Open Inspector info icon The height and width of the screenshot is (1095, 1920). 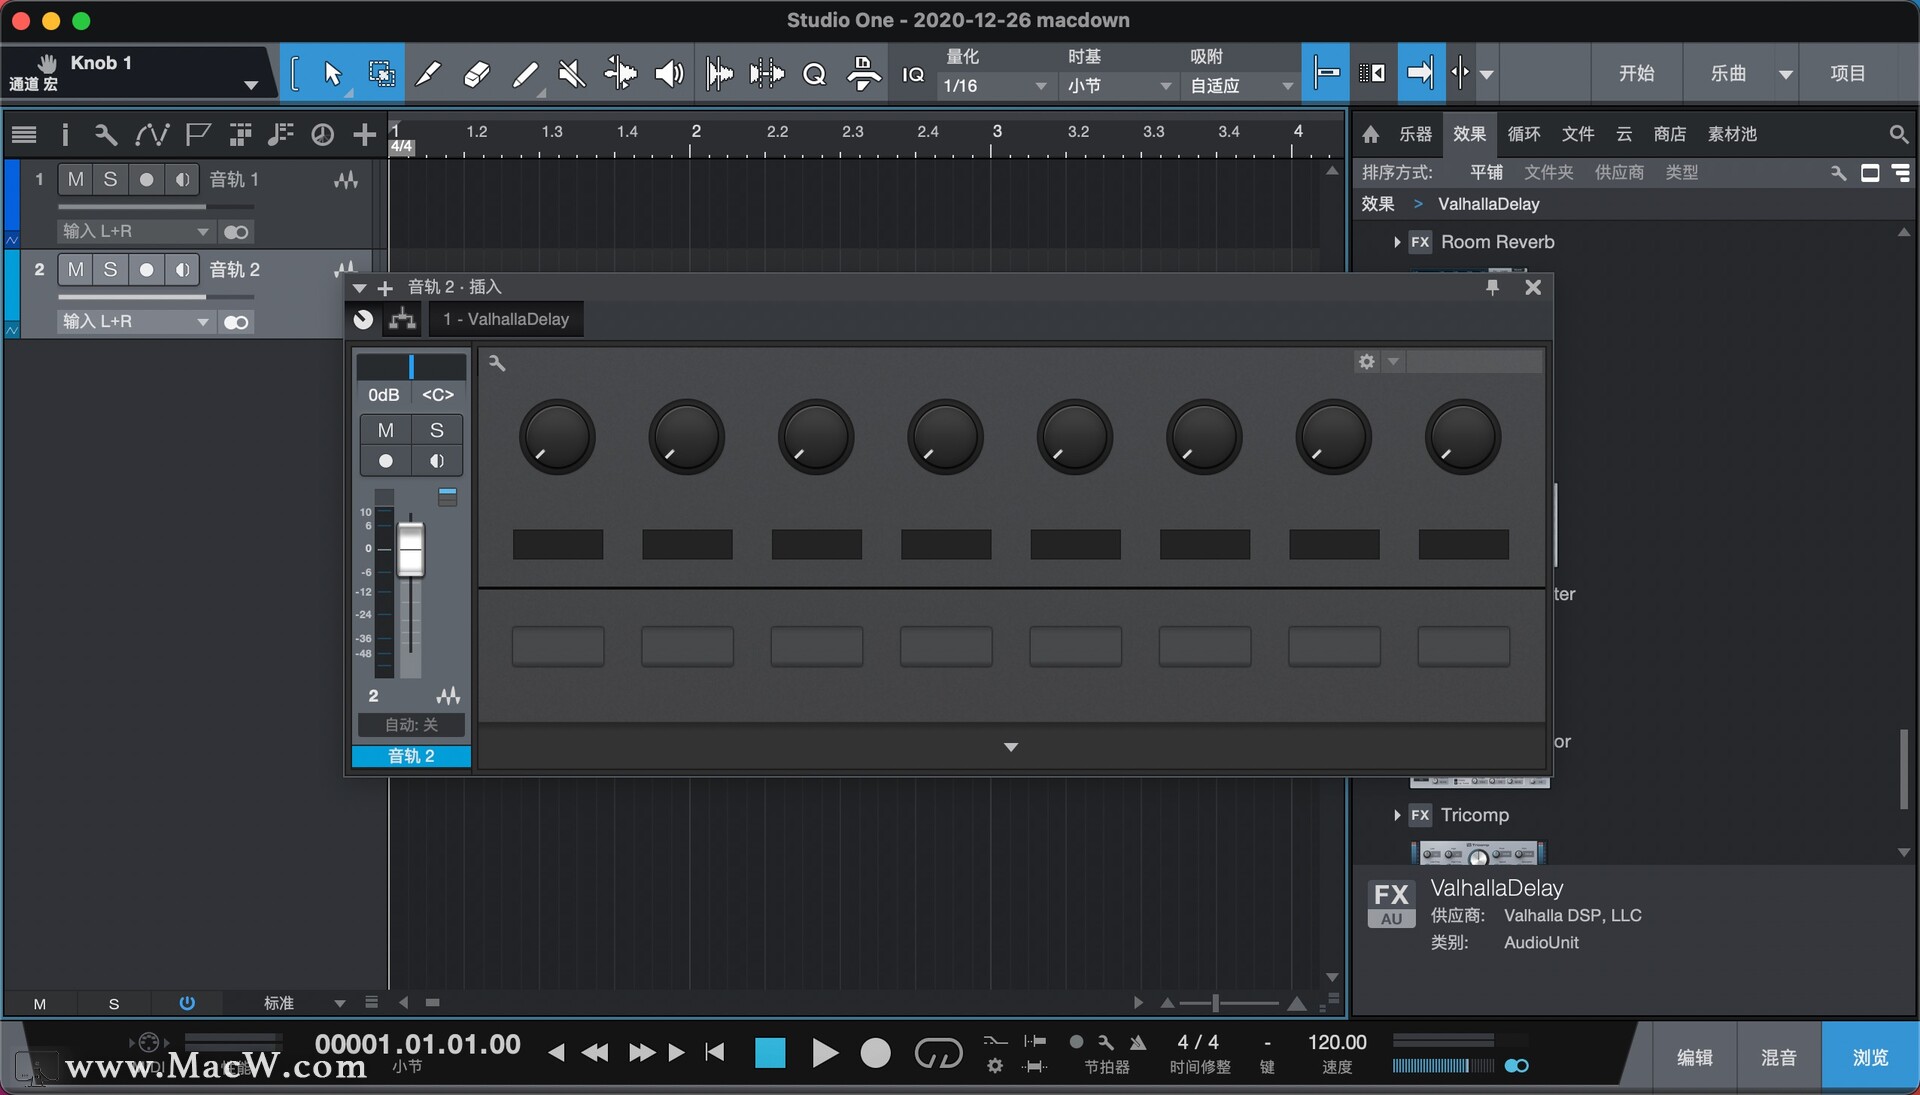click(x=65, y=134)
